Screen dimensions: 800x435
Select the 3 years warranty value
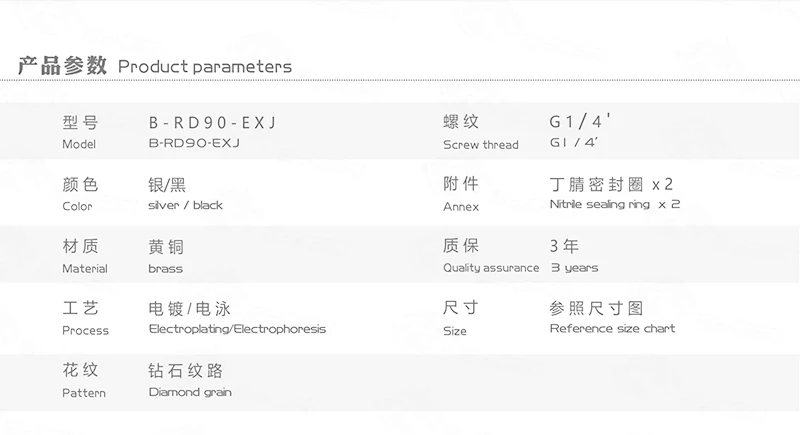tap(574, 268)
